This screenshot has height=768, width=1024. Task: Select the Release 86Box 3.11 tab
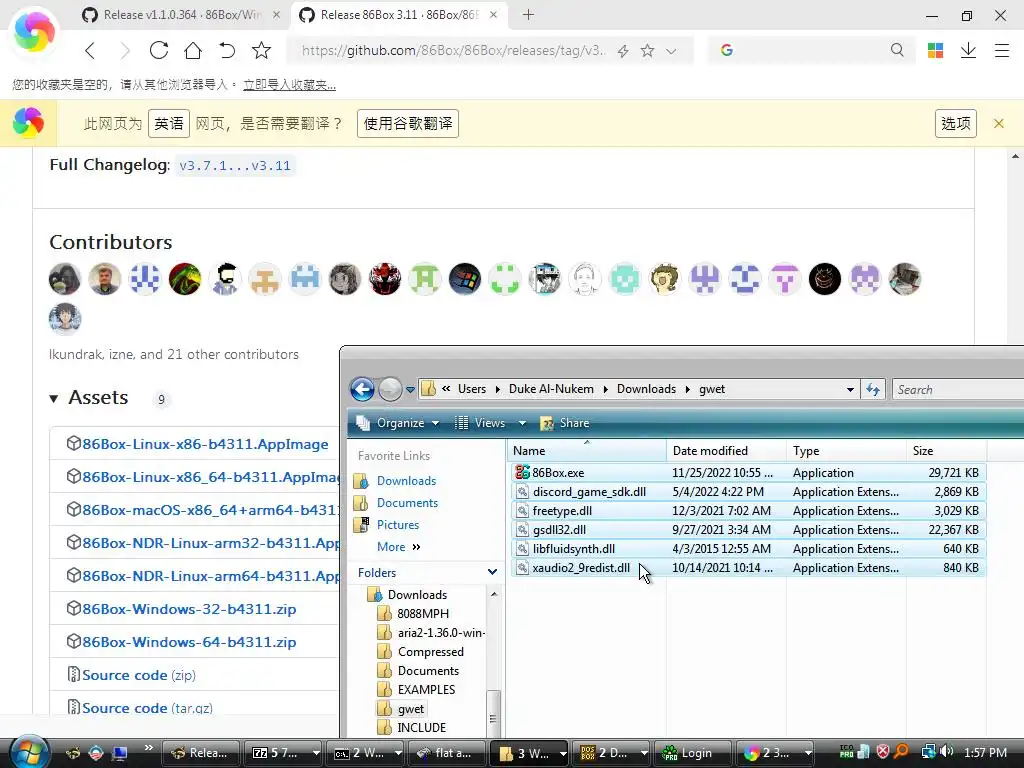pos(398,14)
